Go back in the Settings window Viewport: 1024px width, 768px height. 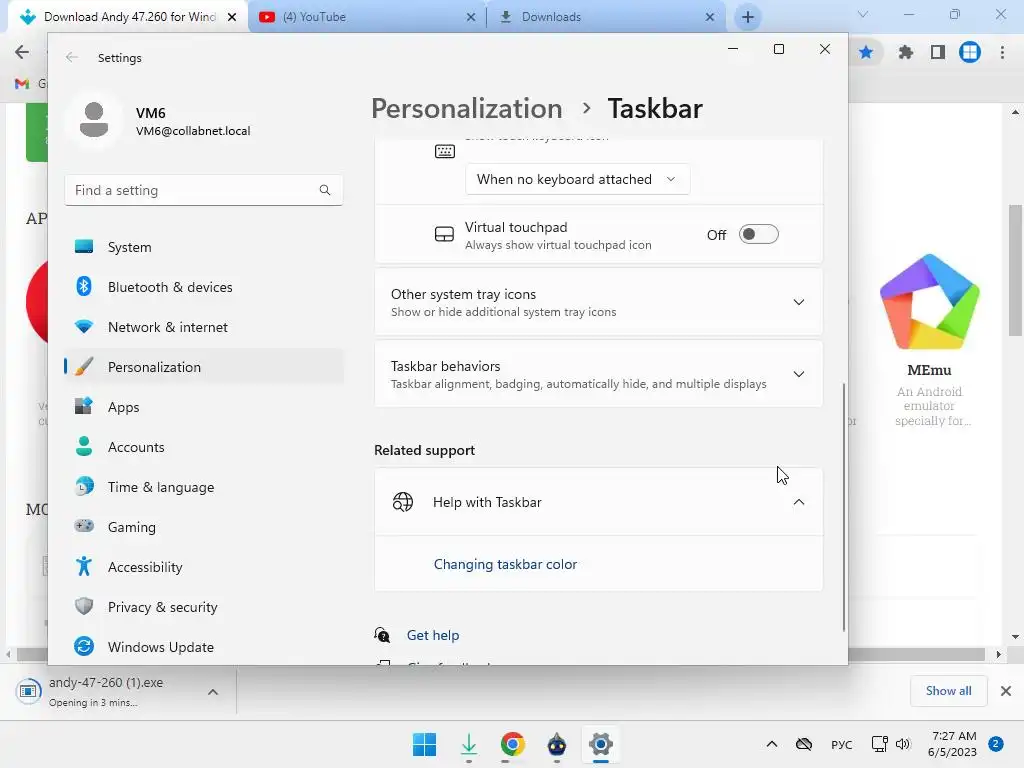point(72,57)
